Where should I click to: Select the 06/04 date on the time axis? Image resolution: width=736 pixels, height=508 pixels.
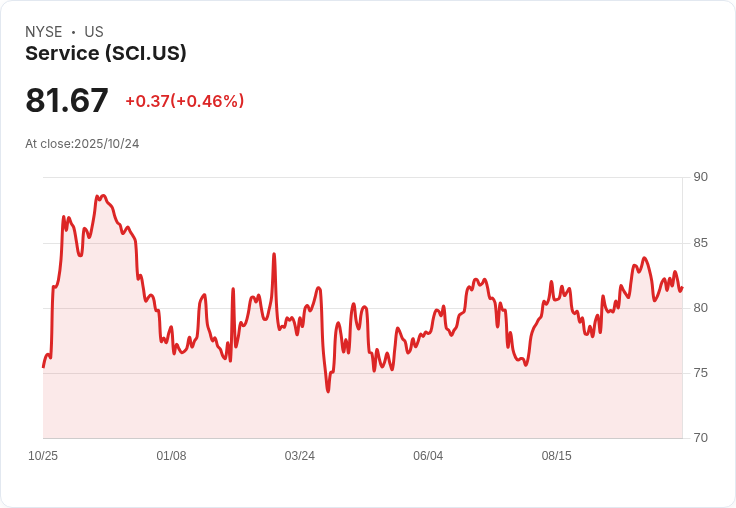tap(428, 456)
